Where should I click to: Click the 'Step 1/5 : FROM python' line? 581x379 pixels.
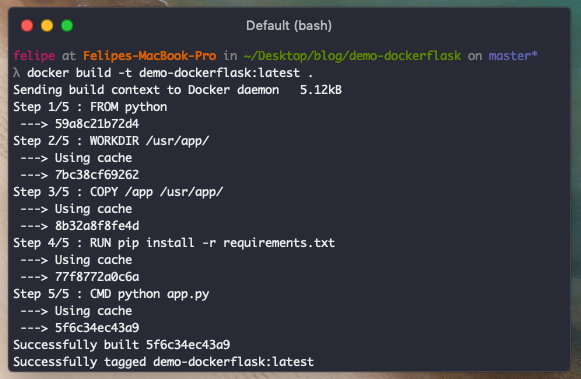pyautogui.click(x=90, y=107)
